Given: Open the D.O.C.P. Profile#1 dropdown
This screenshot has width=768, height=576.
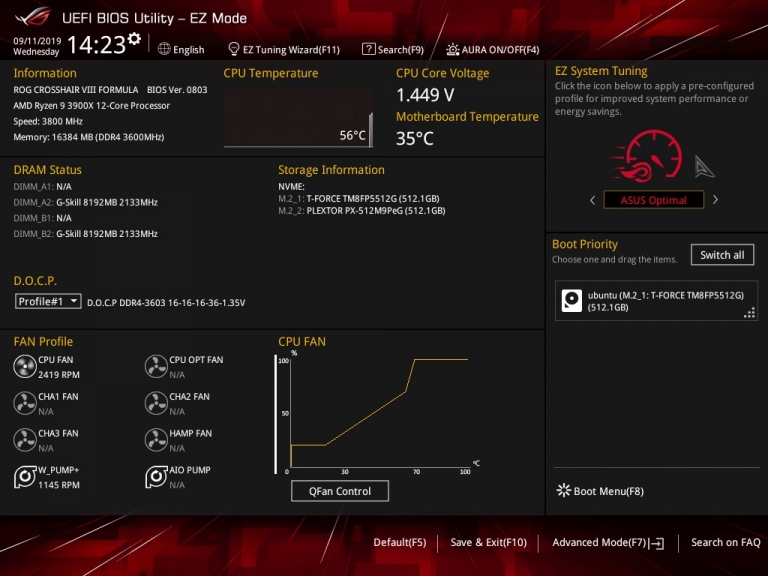Looking at the screenshot, I should (48, 301).
